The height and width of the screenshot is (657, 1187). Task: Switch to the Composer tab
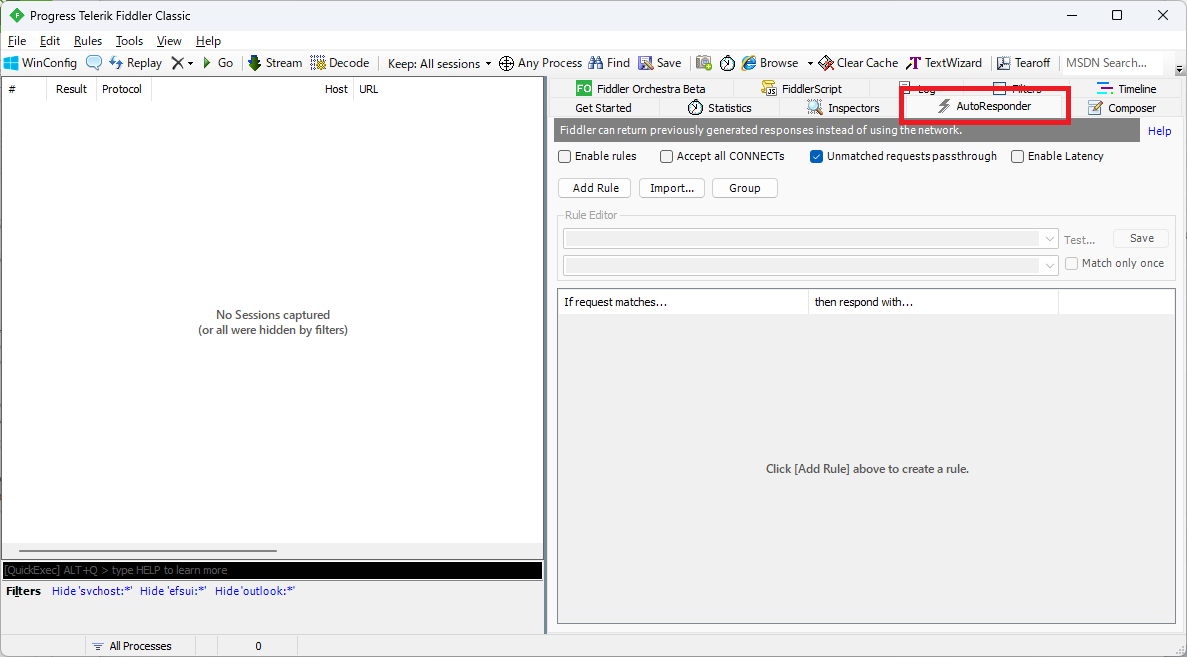(1122, 108)
